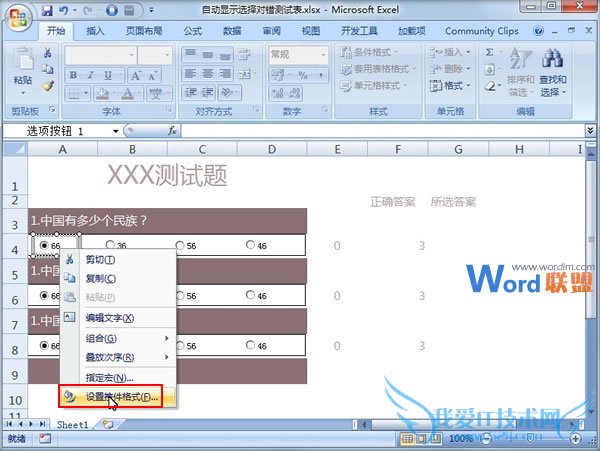This screenshot has height=451, width=600.
Task: Select the Sheet1 worksheet tab
Action: point(72,425)
